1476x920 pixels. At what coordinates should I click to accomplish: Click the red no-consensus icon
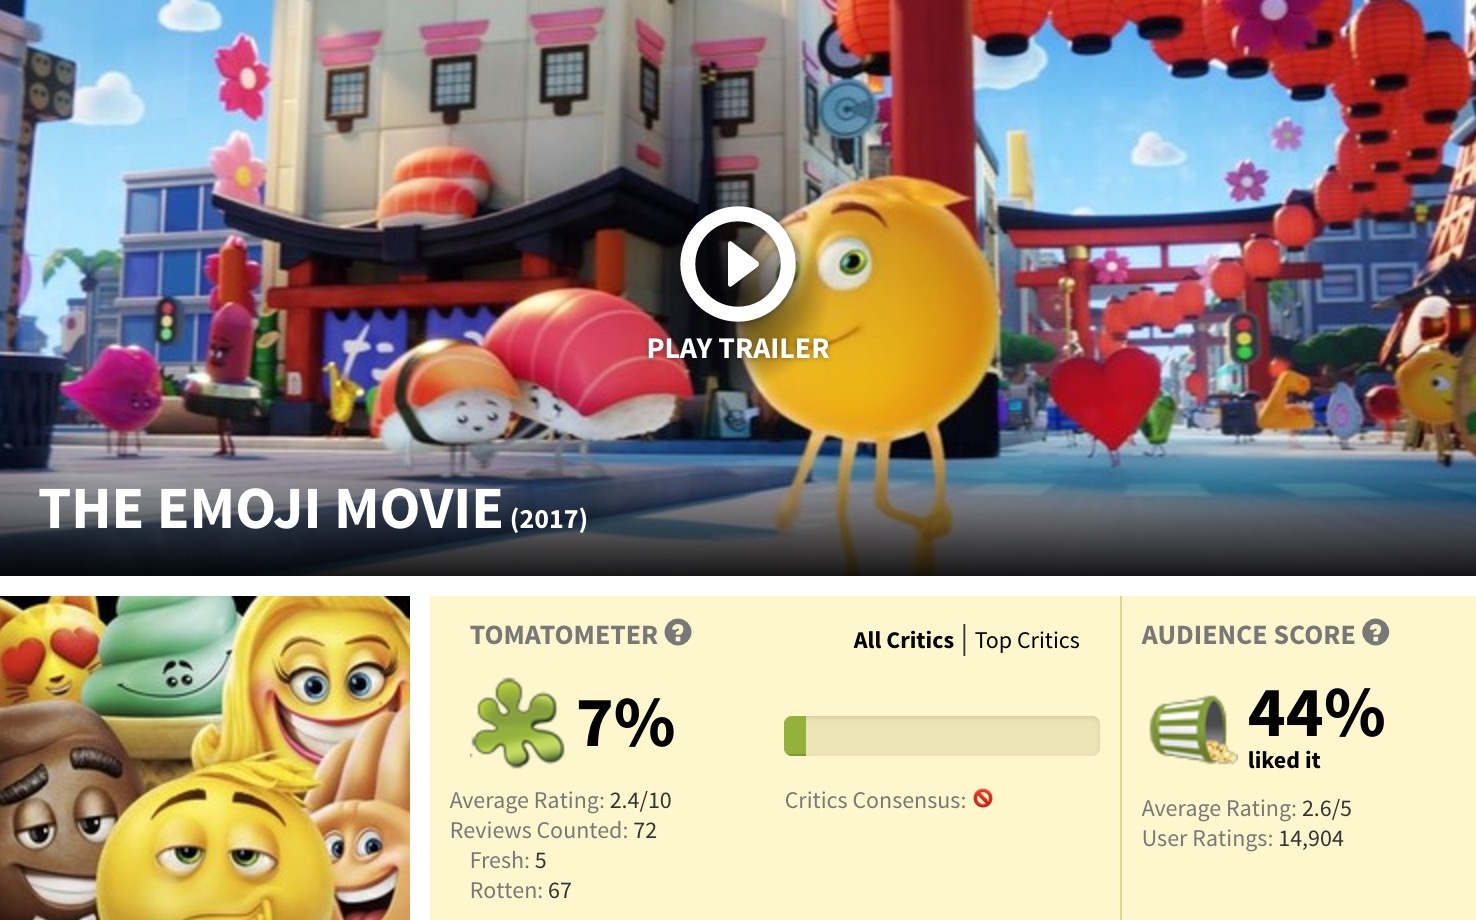tap(983, 798)
